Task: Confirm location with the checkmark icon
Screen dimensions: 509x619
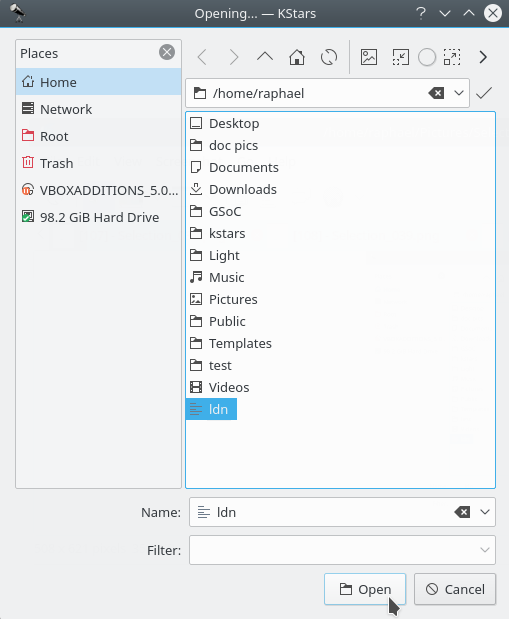Action: click(x=484, y=94)
